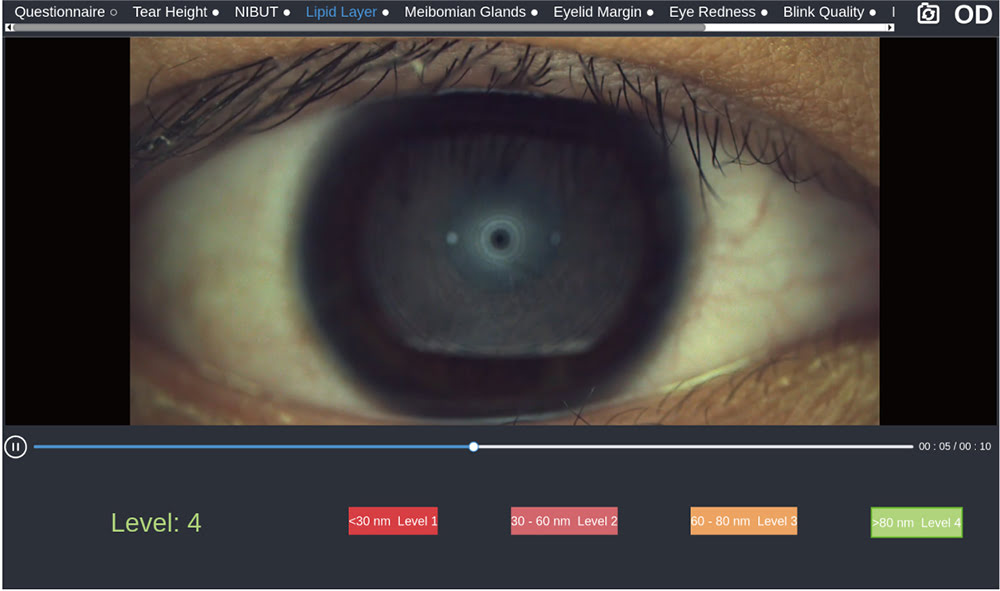The image size is (1000, 591).
Task: Select red <30 nm Level 1 button
Action: pyautogui.click(x=393, y=521)
